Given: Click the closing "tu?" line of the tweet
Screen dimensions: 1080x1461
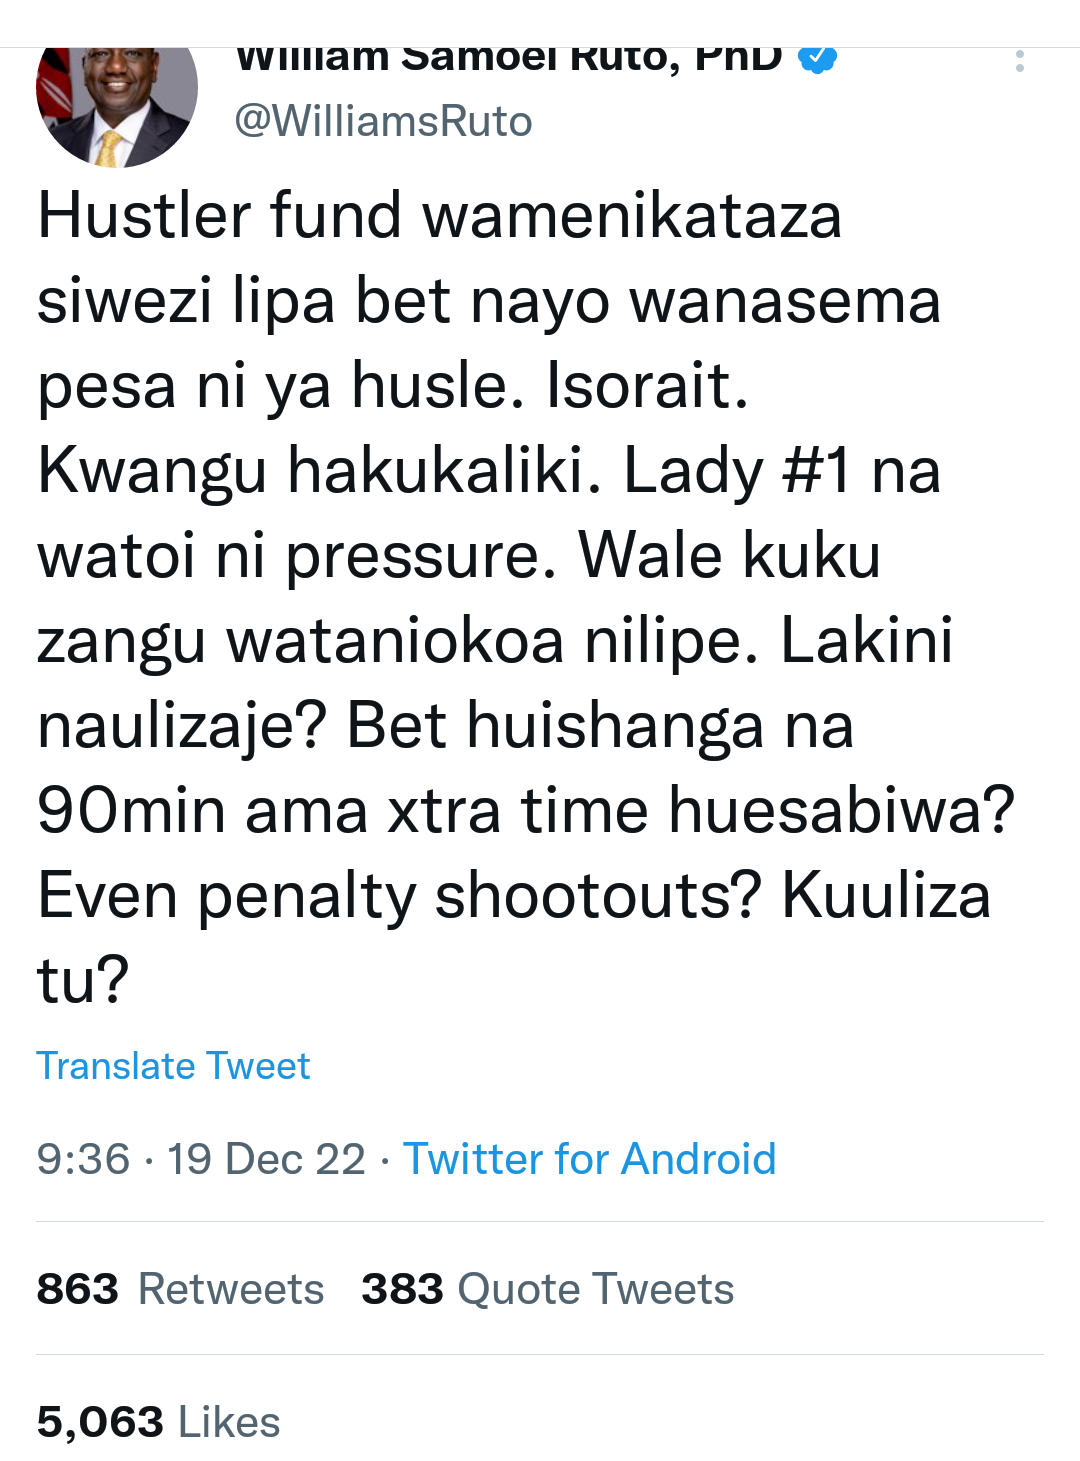Looking at the screenshot, I should tap(83, 980).
